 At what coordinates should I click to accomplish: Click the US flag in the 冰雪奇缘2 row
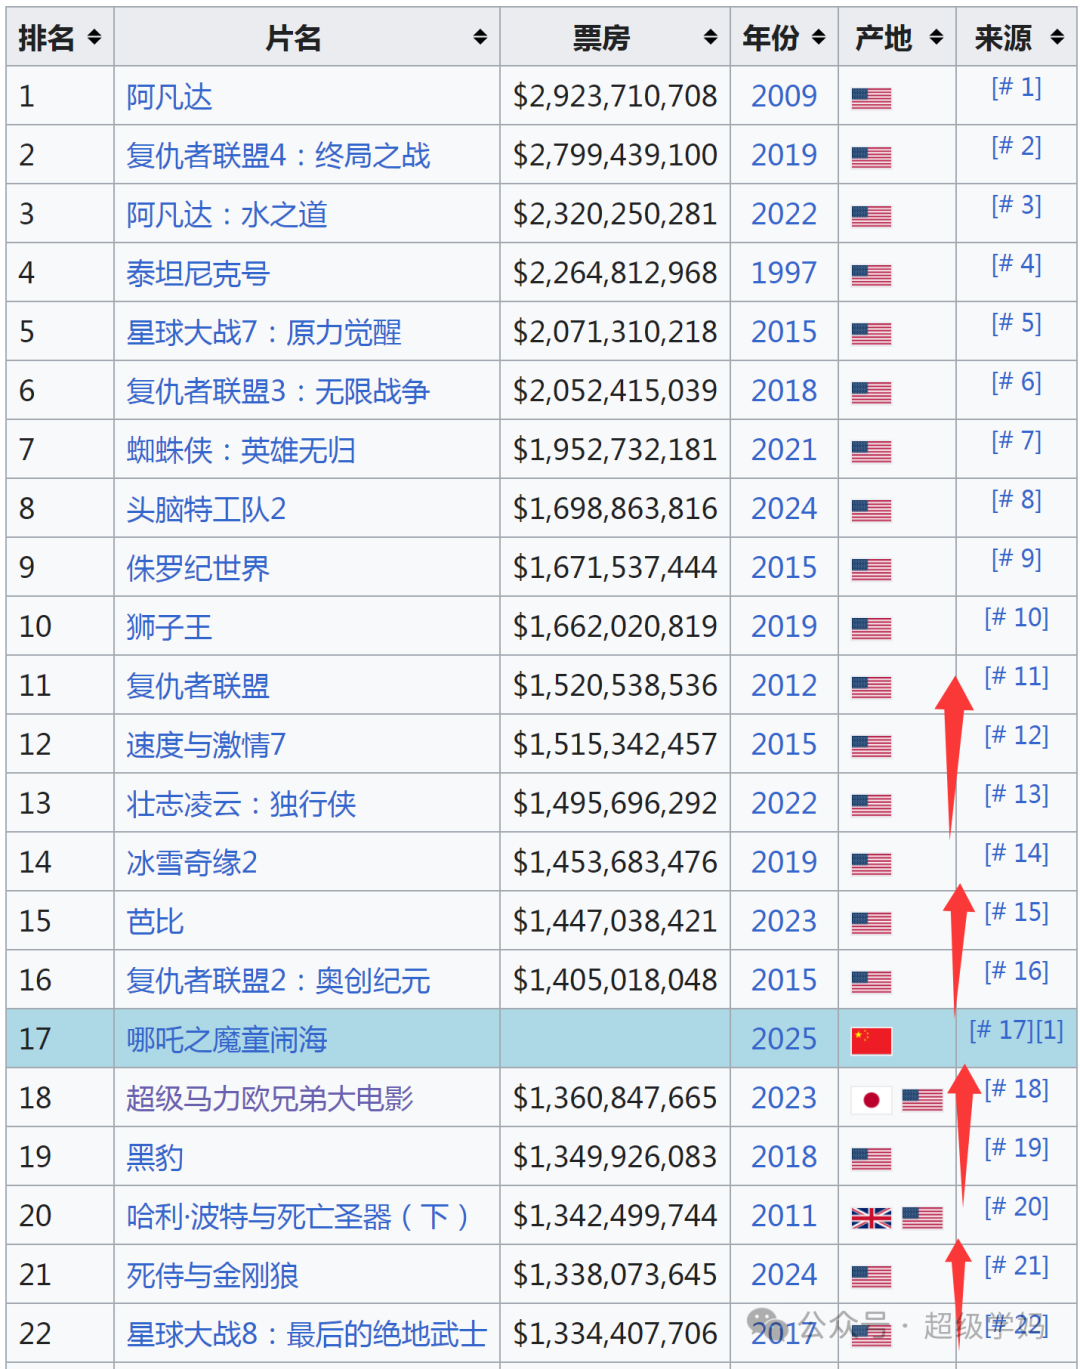coord(871,864)
